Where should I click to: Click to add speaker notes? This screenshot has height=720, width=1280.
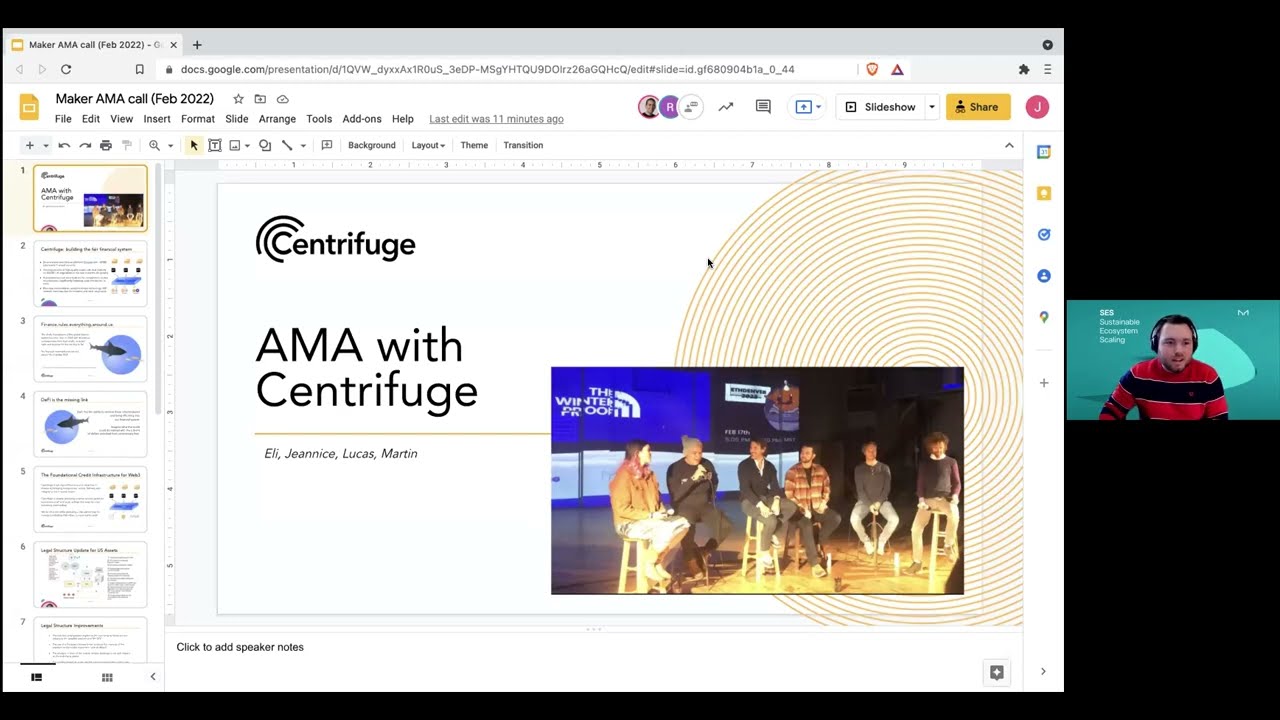point(240,647)
